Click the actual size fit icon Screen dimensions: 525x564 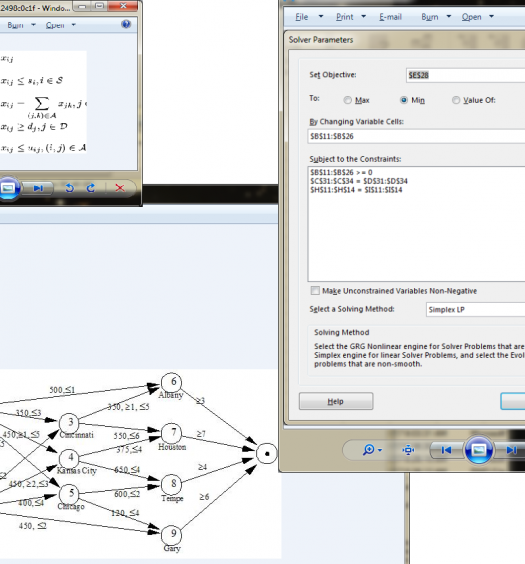[x=408, y=450]
